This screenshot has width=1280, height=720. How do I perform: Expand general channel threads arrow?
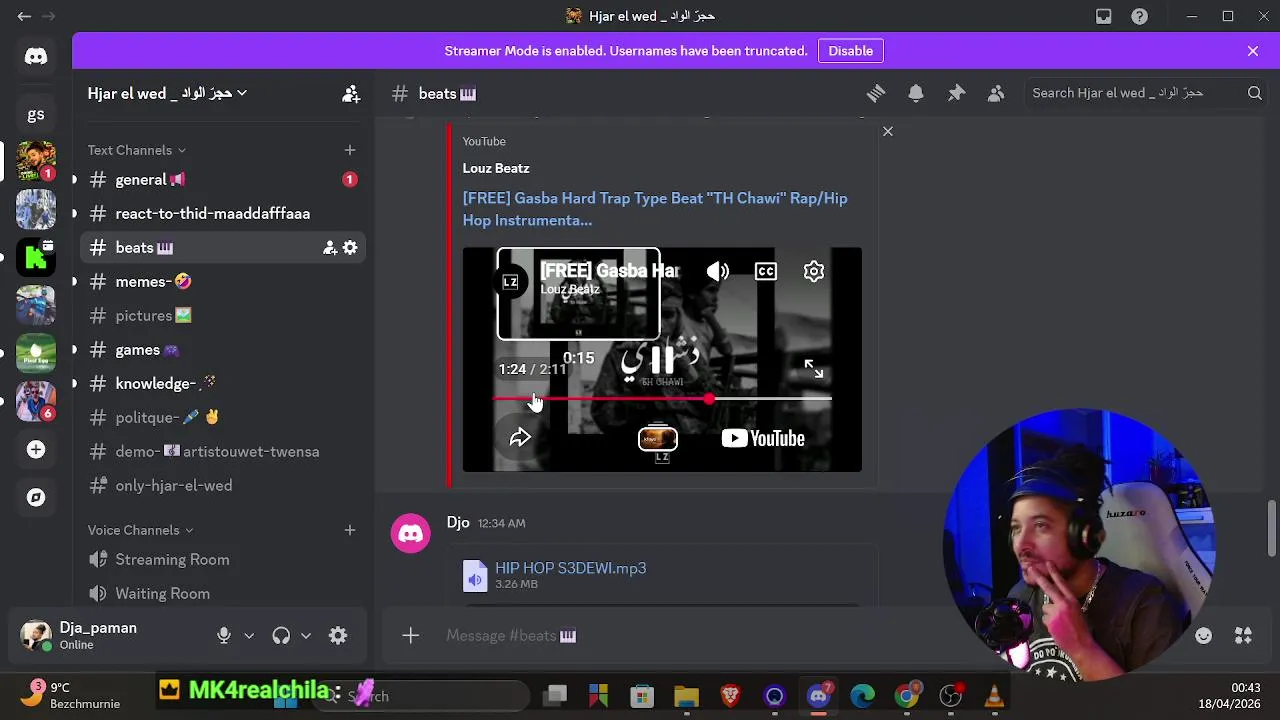tap(74, 180)
